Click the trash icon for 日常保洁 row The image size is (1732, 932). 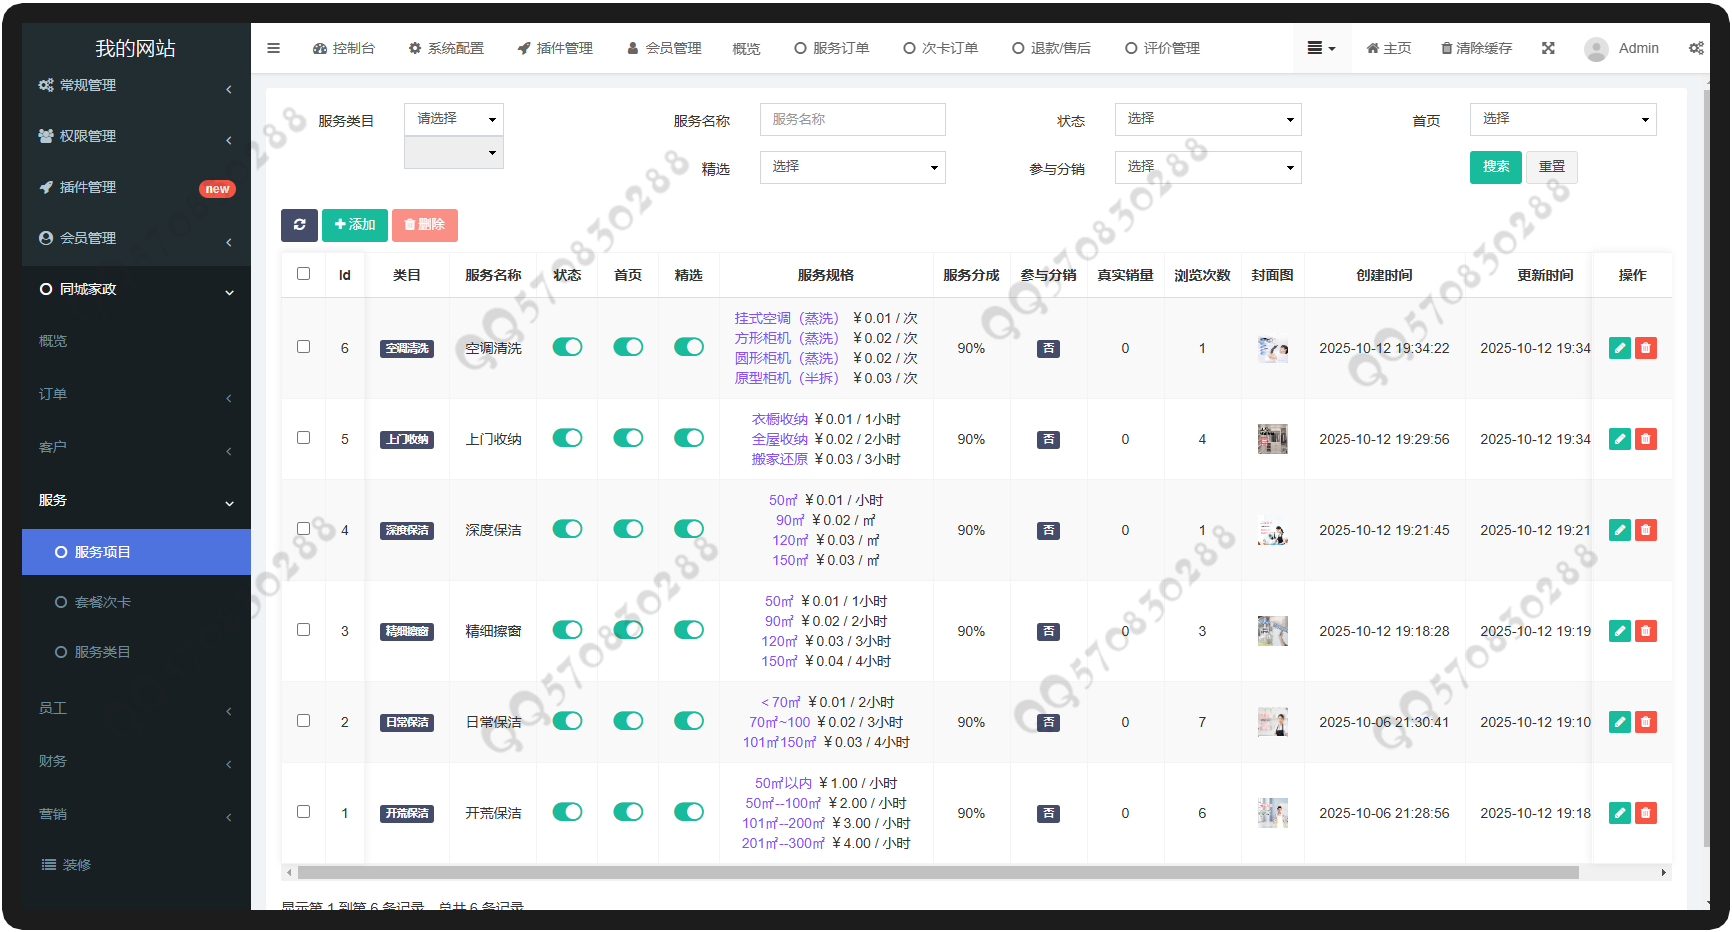(1645, 722)
